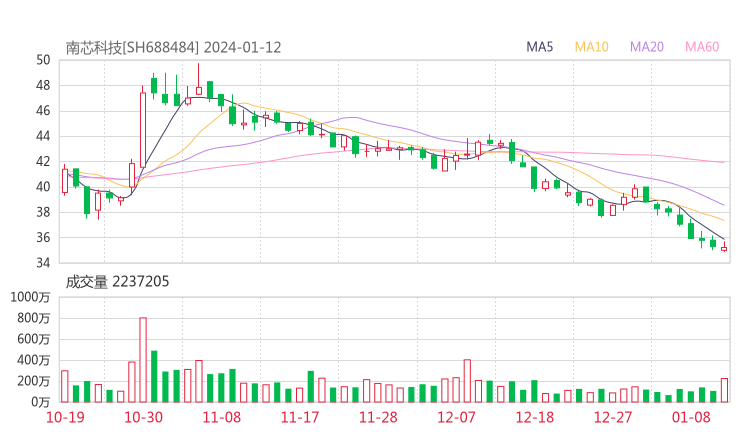This screenshot has height=440, width=740.
Task: Click the 800万 volume axis label
Action: (34, 318)
